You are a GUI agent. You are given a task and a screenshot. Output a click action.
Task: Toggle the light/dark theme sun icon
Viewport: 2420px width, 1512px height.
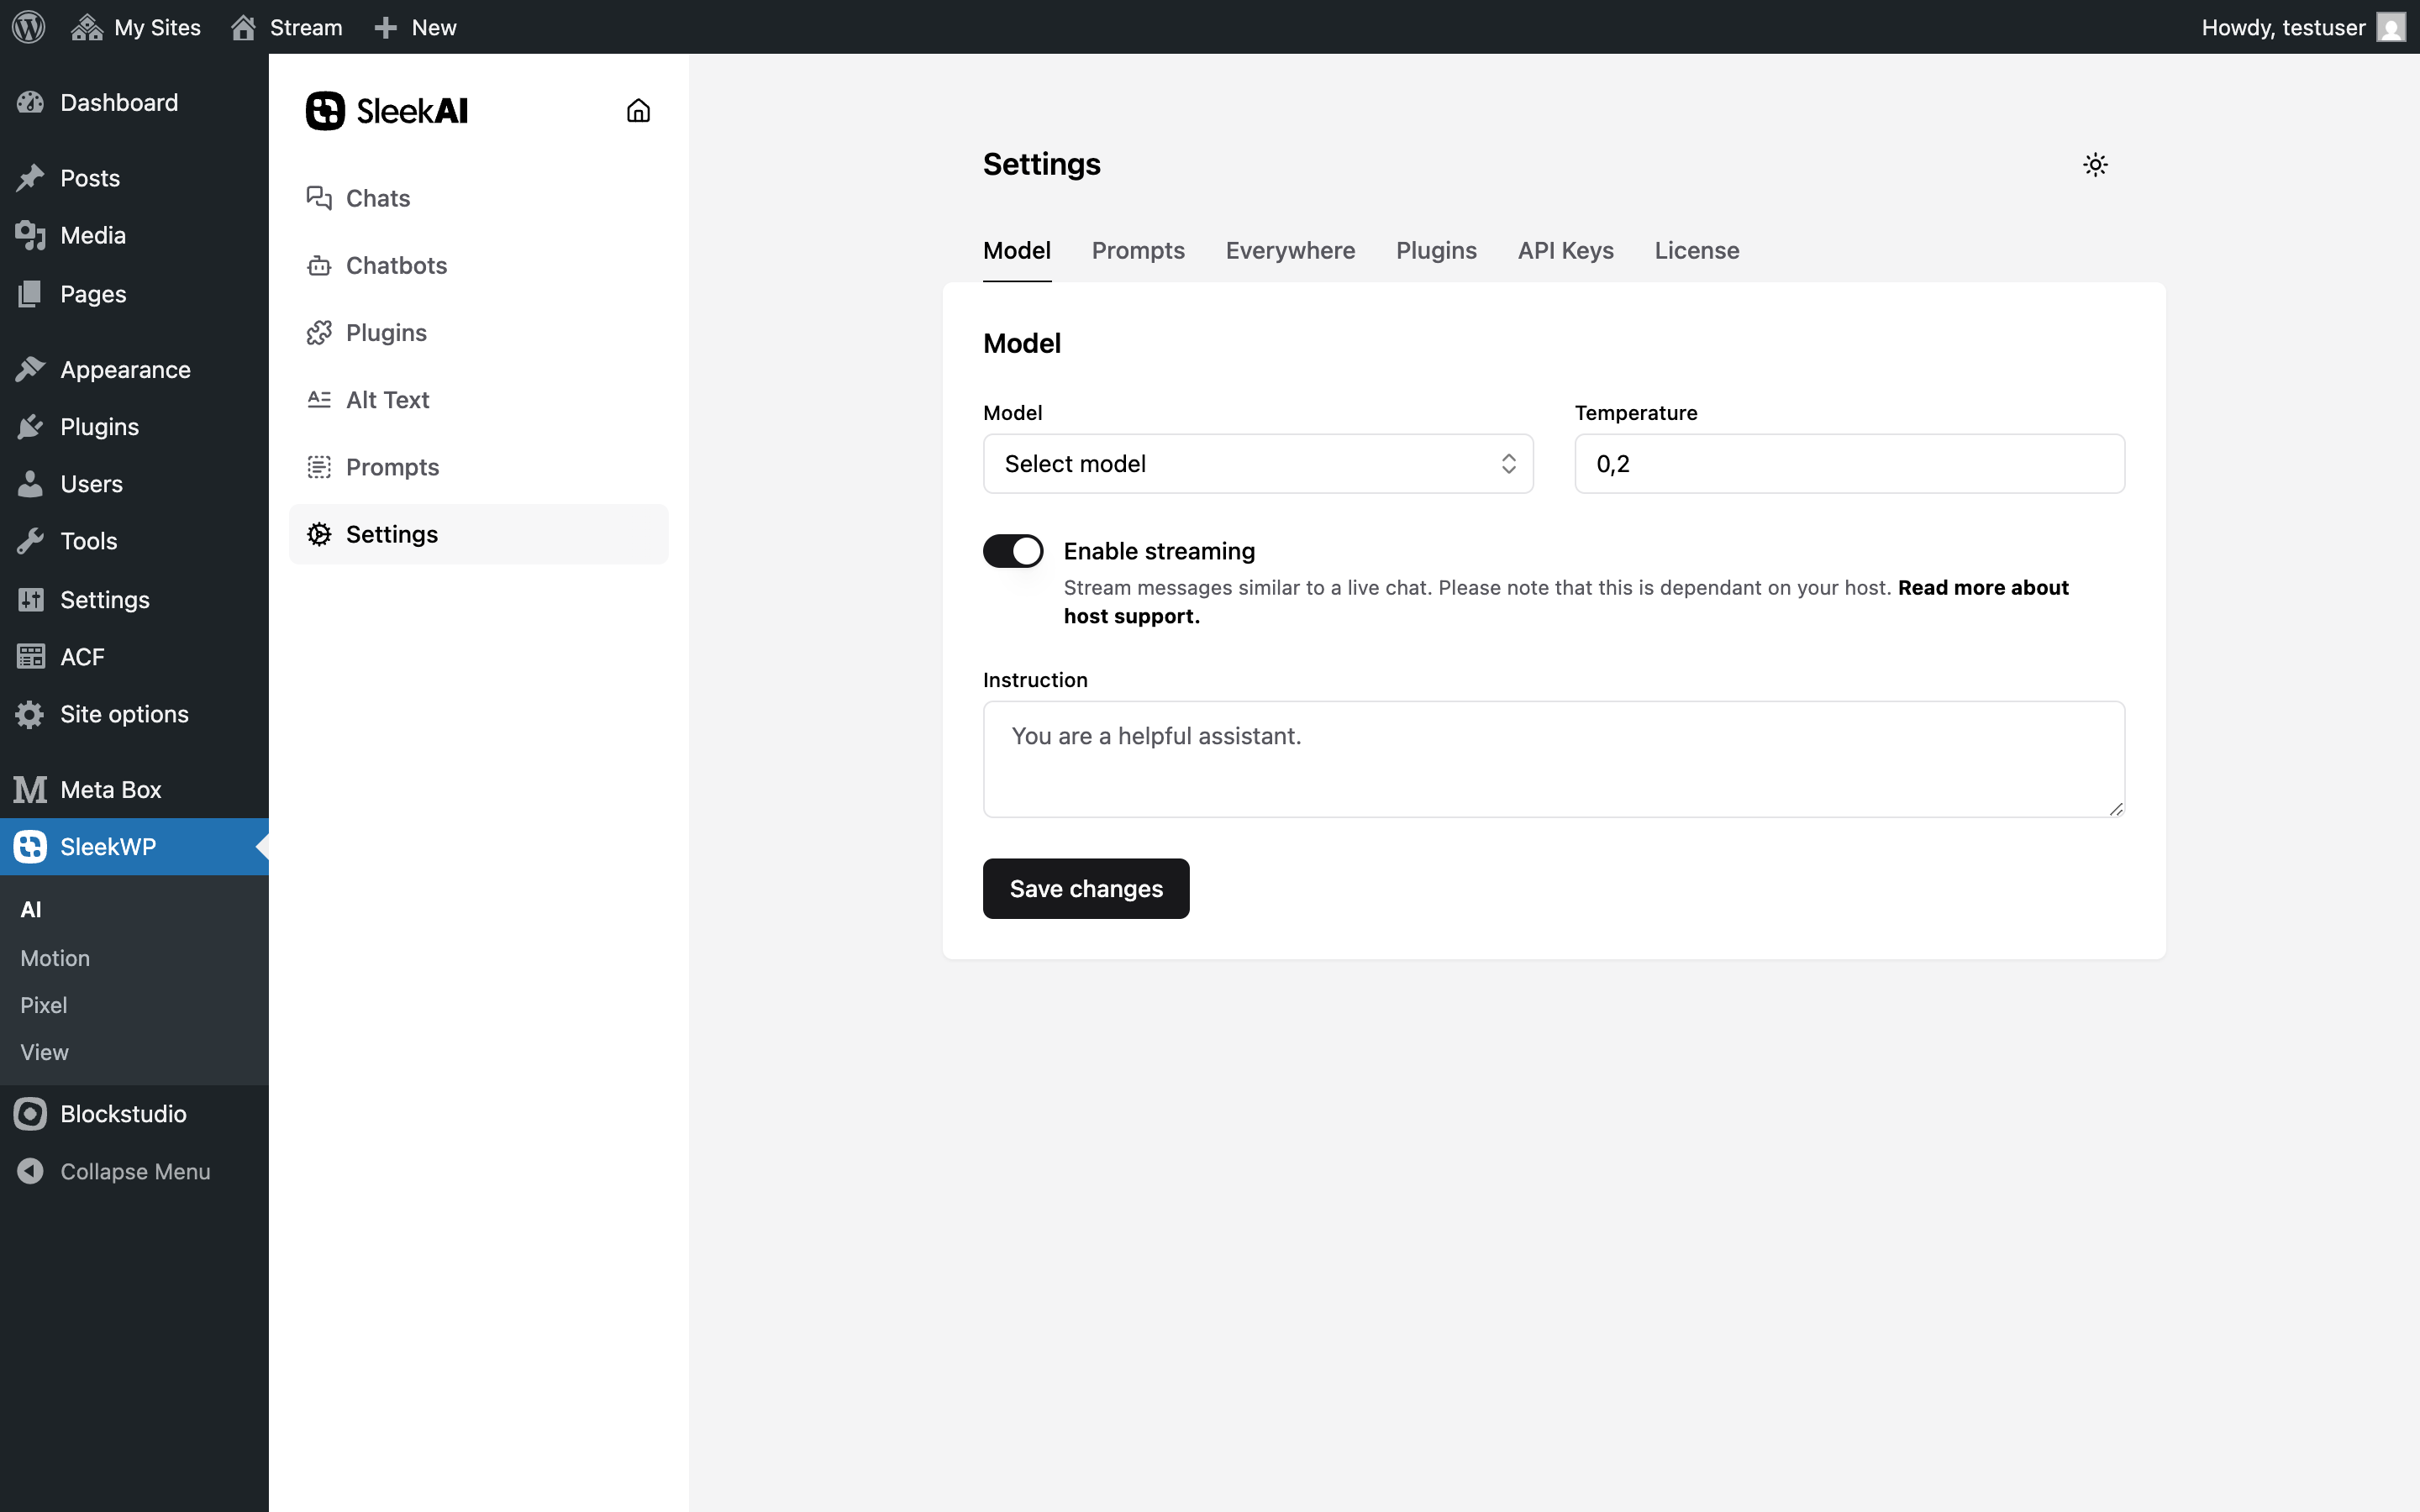coord(2095,165)
